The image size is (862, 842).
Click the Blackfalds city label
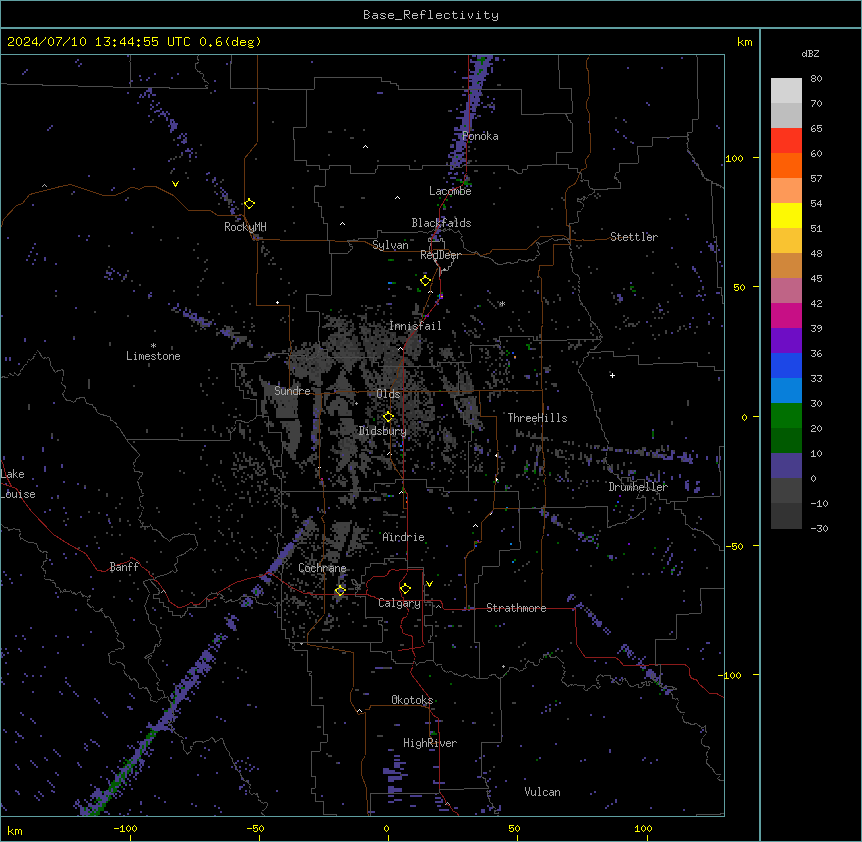click(x=441, y=223)
